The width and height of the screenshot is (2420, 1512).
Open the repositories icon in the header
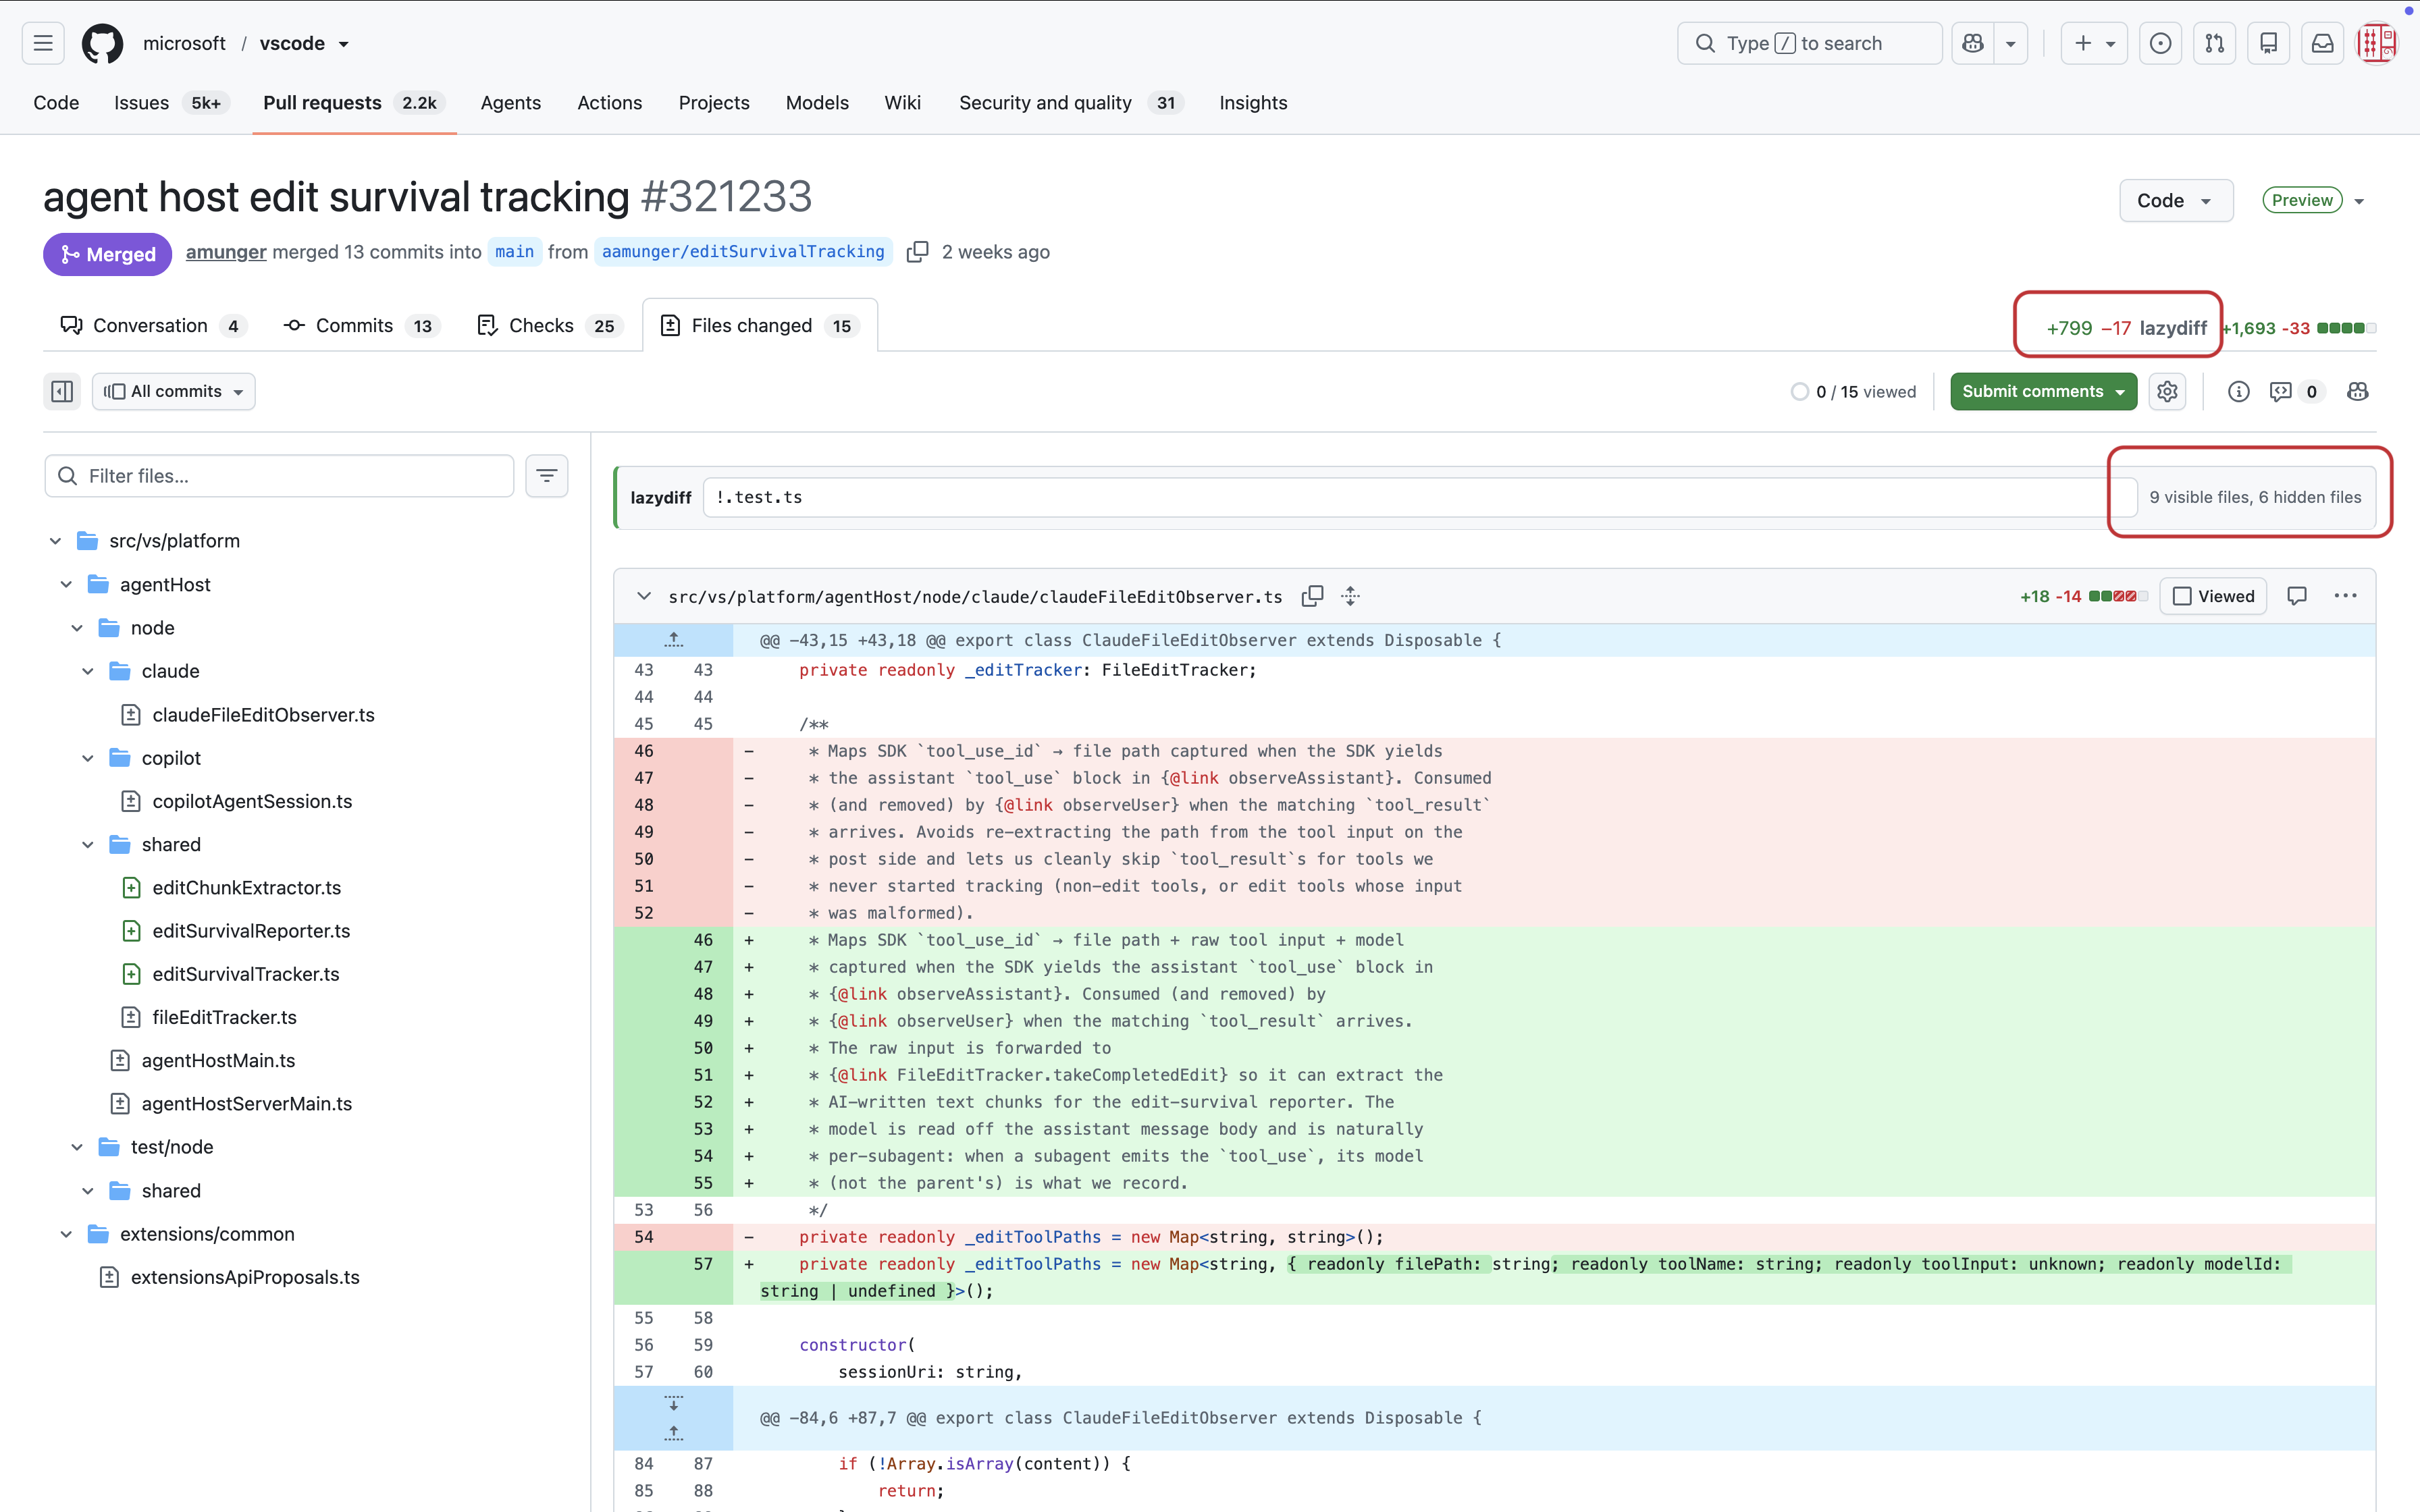(x=2269, y=43)
